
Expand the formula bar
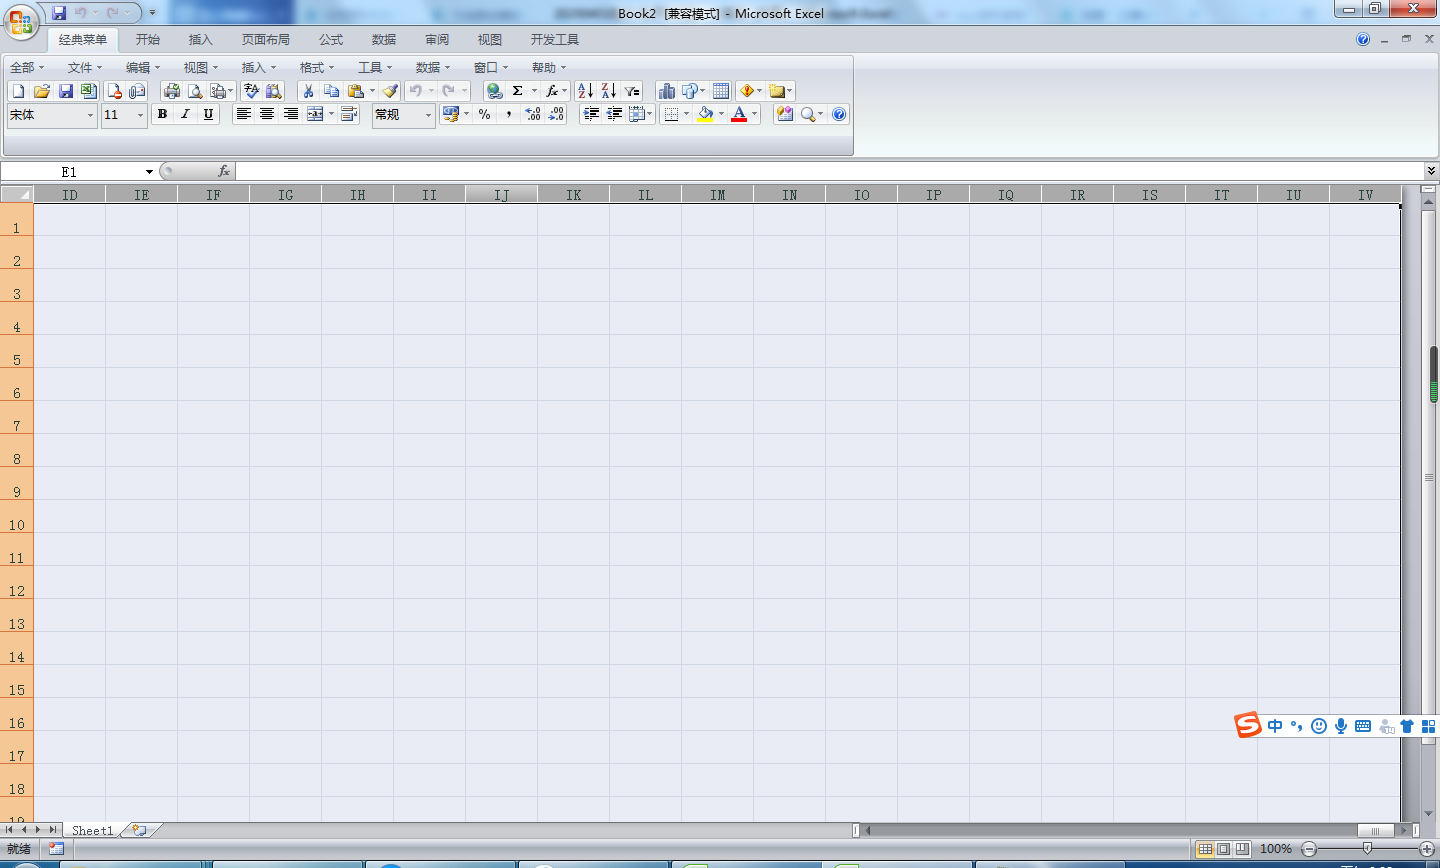[1431, 172]
